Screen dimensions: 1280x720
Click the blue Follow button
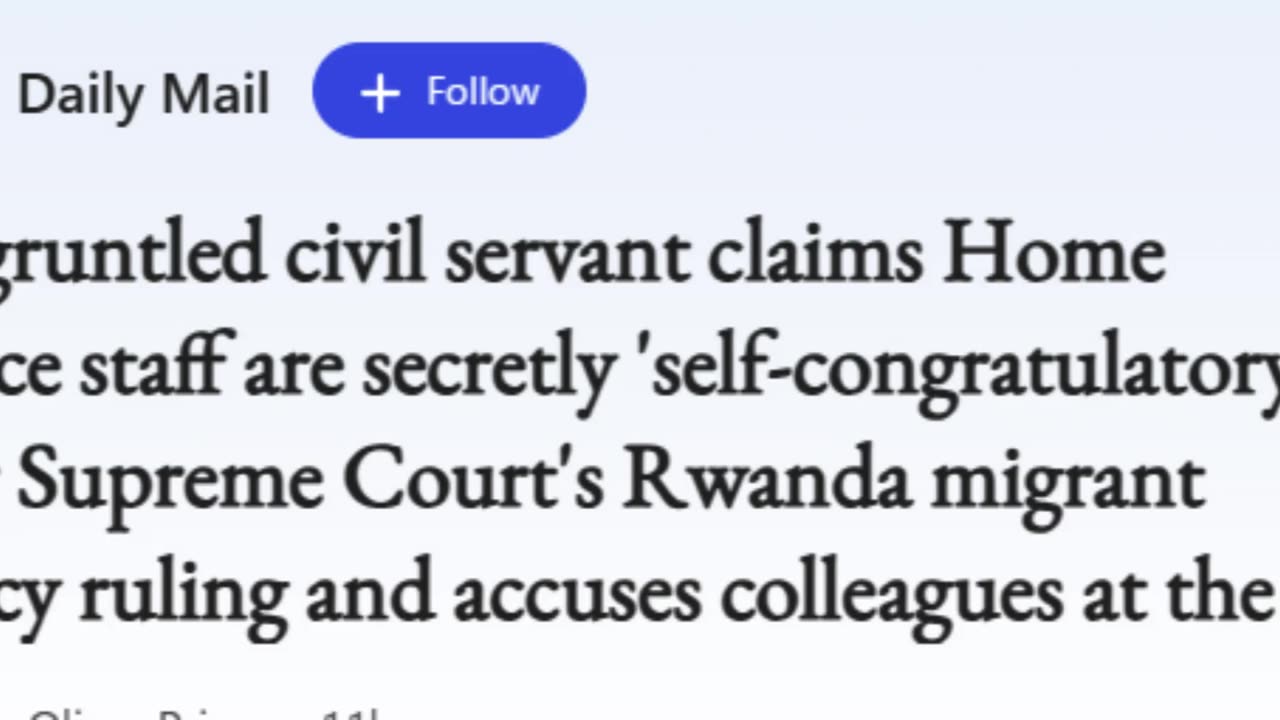tap(449, 91)
